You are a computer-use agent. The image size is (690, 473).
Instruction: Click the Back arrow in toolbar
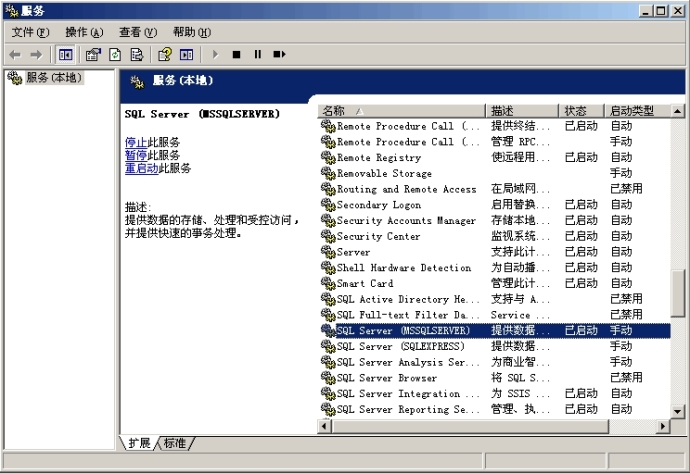15,55
